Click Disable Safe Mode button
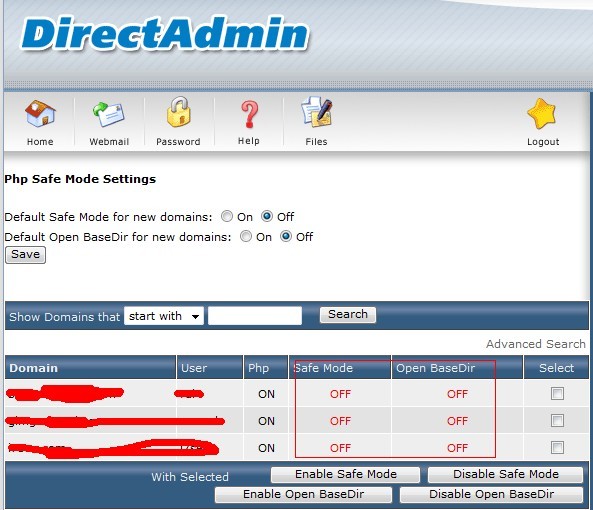This screenshot has width=593, height=510. point(506,474)
